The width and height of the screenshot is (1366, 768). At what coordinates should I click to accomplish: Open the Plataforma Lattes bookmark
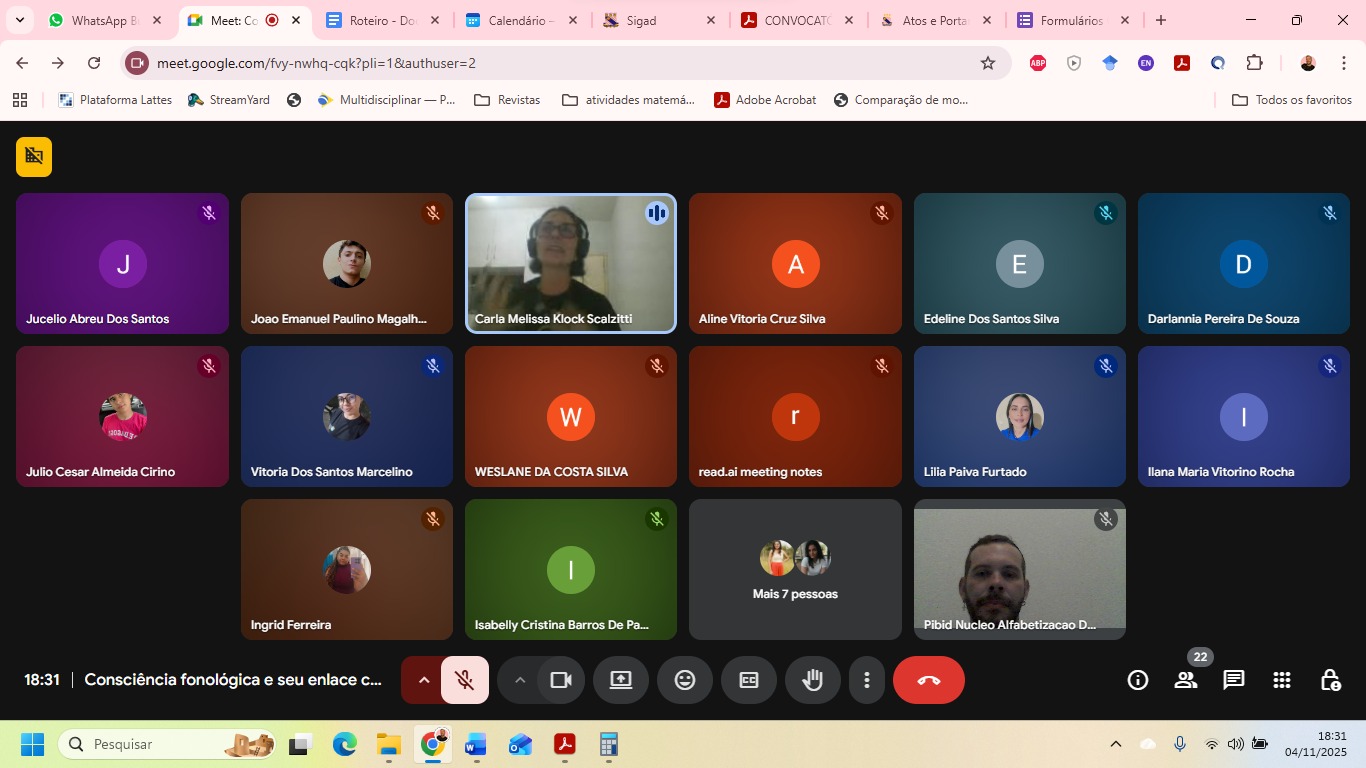click(x=115, y=100)
